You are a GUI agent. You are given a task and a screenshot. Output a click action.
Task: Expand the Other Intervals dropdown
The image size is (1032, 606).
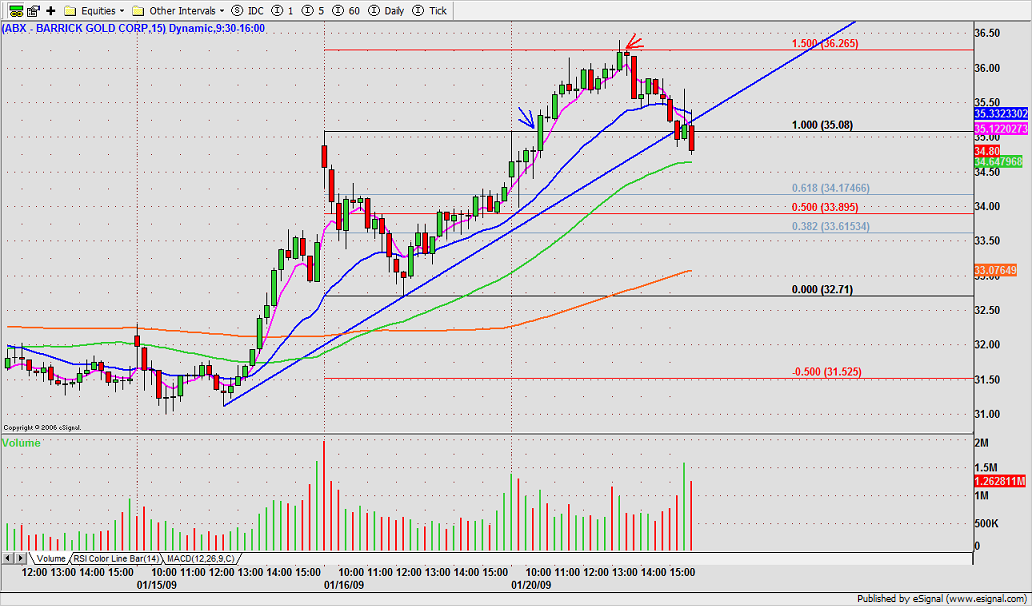click(x=178, y=11)
